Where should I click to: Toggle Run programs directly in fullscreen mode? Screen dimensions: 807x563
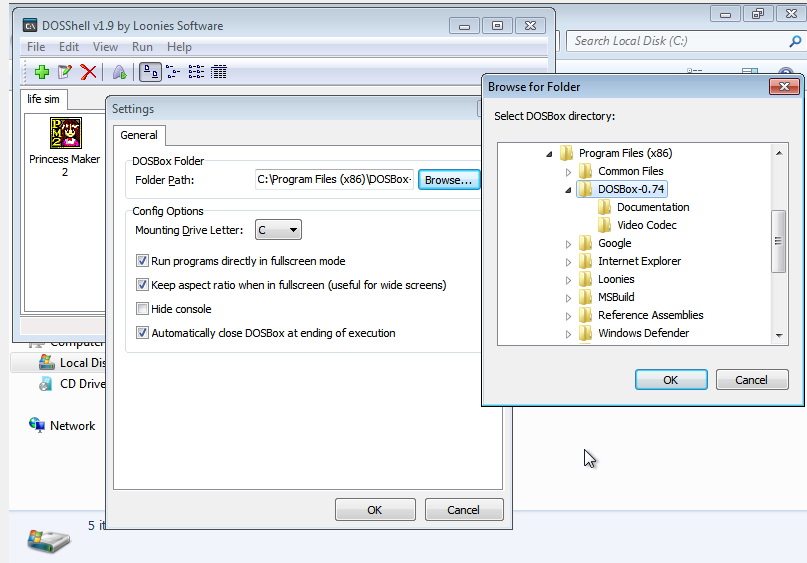pos(142,261)
